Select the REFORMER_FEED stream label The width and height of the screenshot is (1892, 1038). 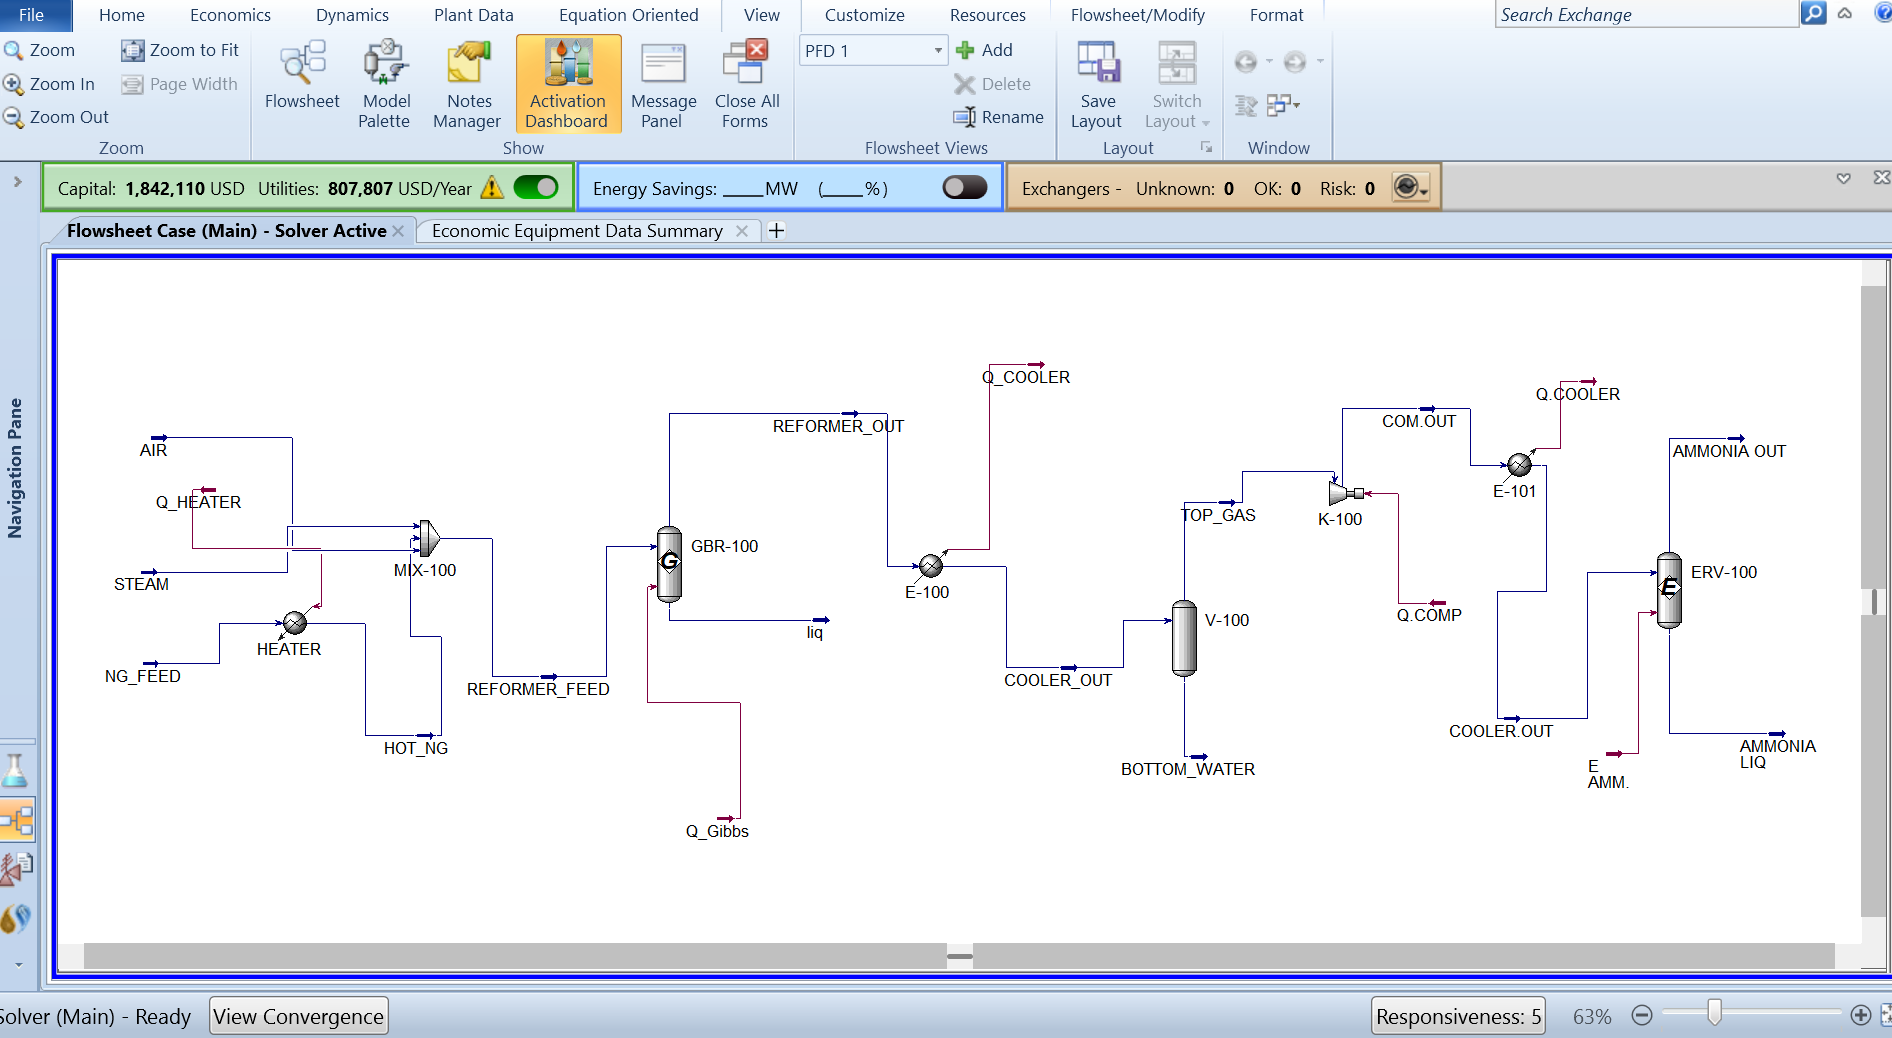[538, 689]
